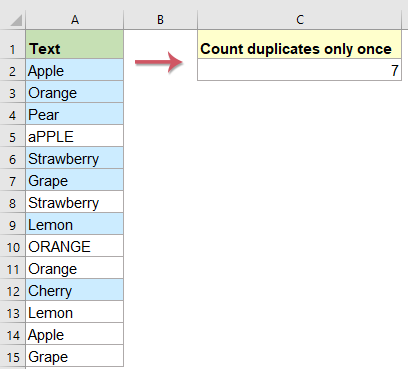Select row 15 header
This screenshot has width=408, height=369.
(12, 356)
